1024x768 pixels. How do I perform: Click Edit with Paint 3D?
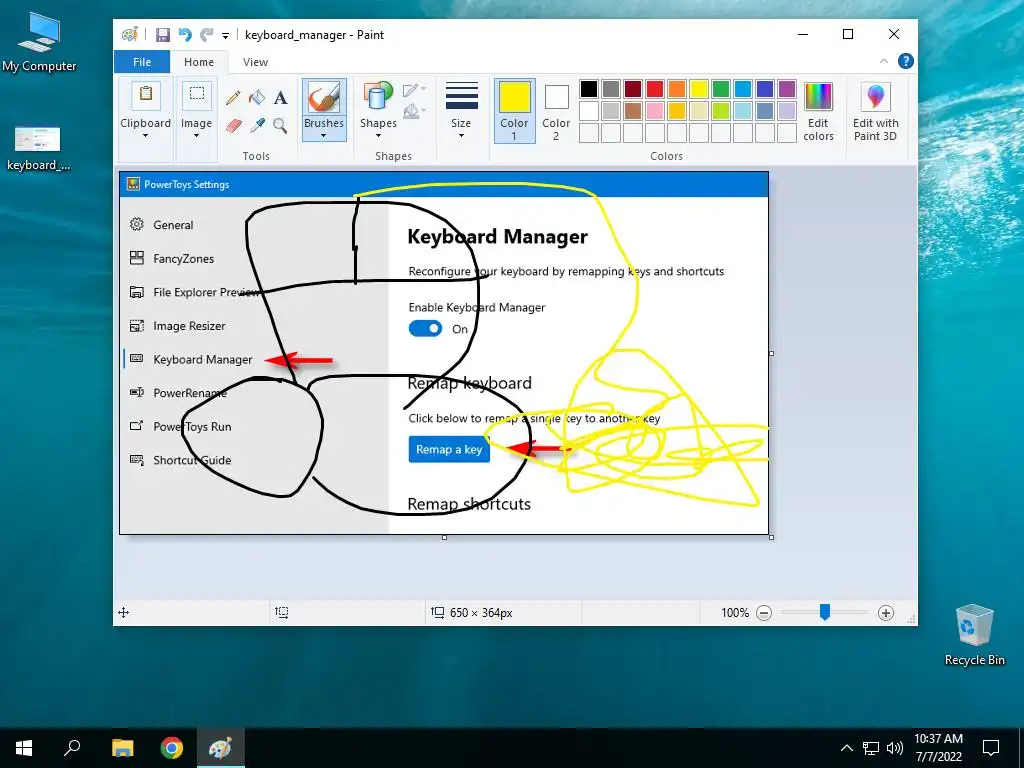pos(876,111)
